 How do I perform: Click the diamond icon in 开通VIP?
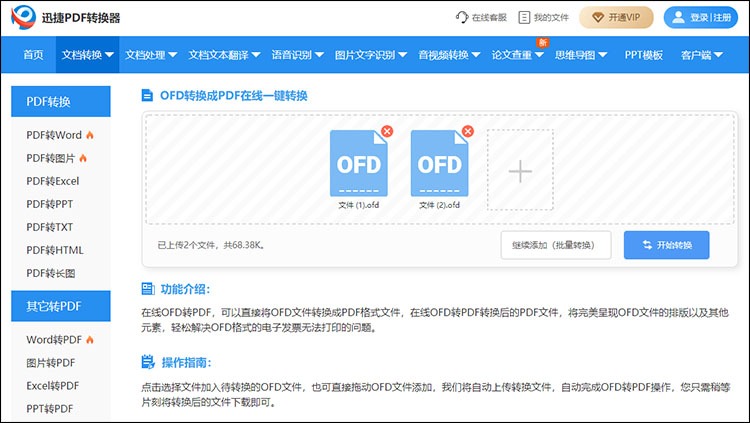pyautogui.click(x=598, y=18)
